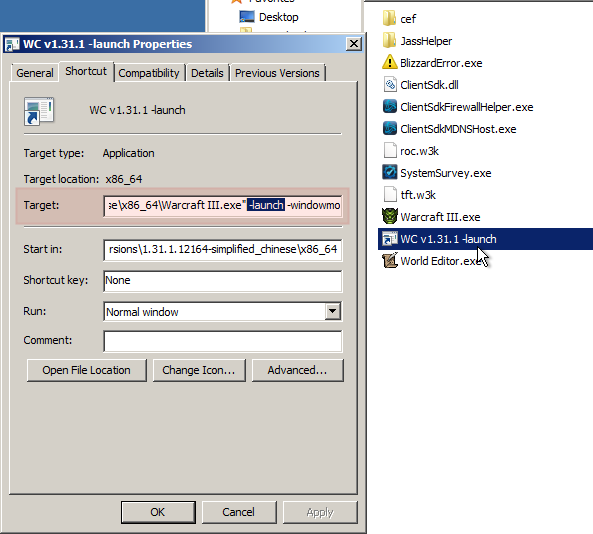This screenshot has height=534, width=593.
Task: Select the SystemSurvey.exe file name
Action: (x=446, y=173)
